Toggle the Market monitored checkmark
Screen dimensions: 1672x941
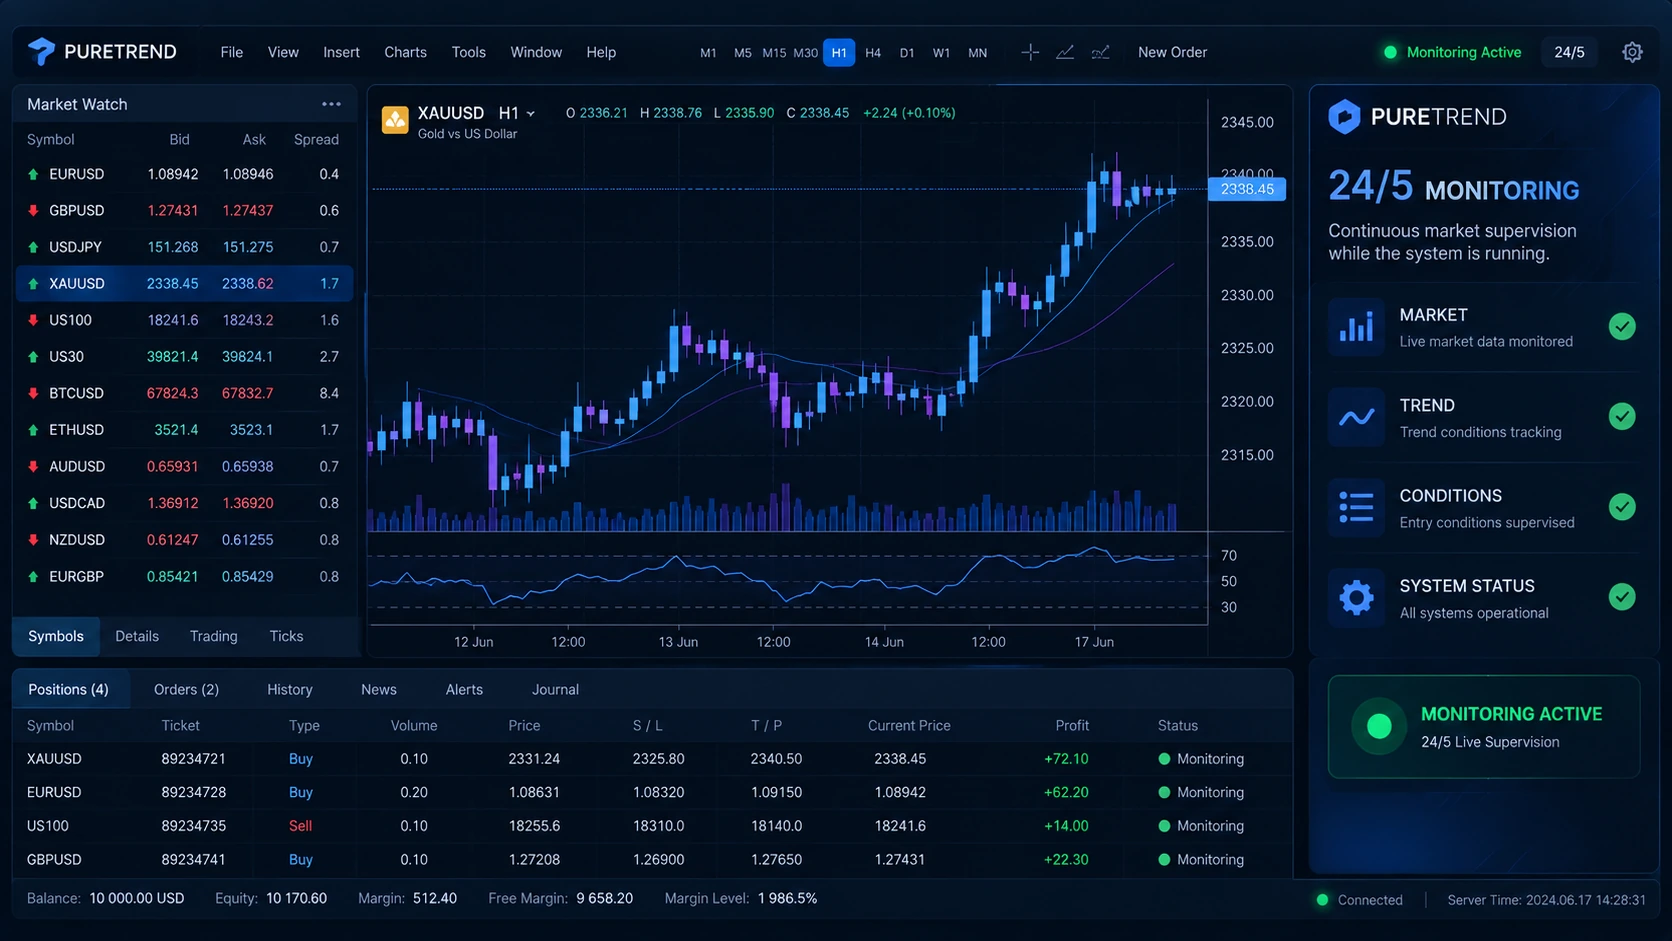(x=1622, y=326)
